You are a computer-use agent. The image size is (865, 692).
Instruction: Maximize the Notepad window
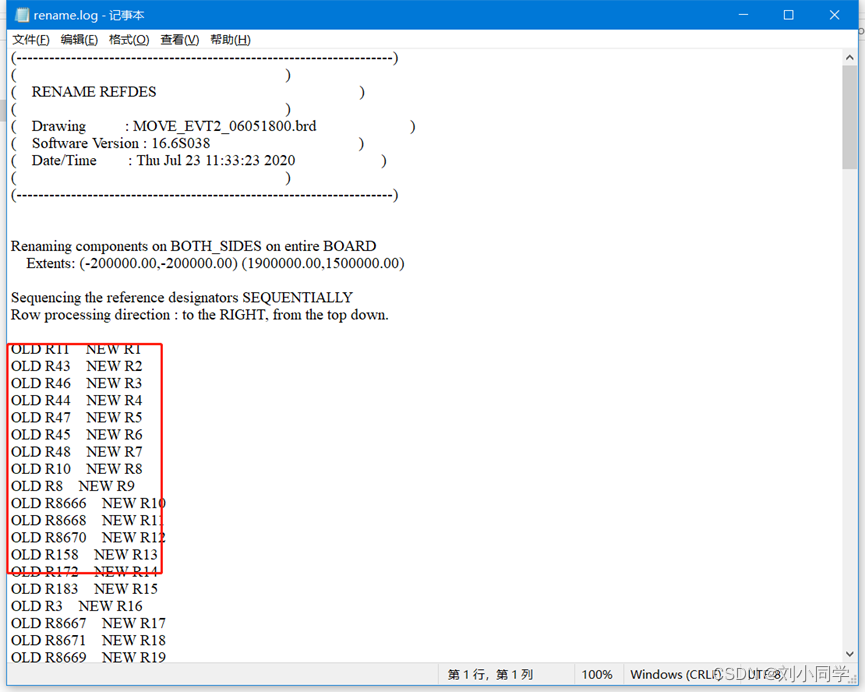pyautogui.click(x=788, y=15)
